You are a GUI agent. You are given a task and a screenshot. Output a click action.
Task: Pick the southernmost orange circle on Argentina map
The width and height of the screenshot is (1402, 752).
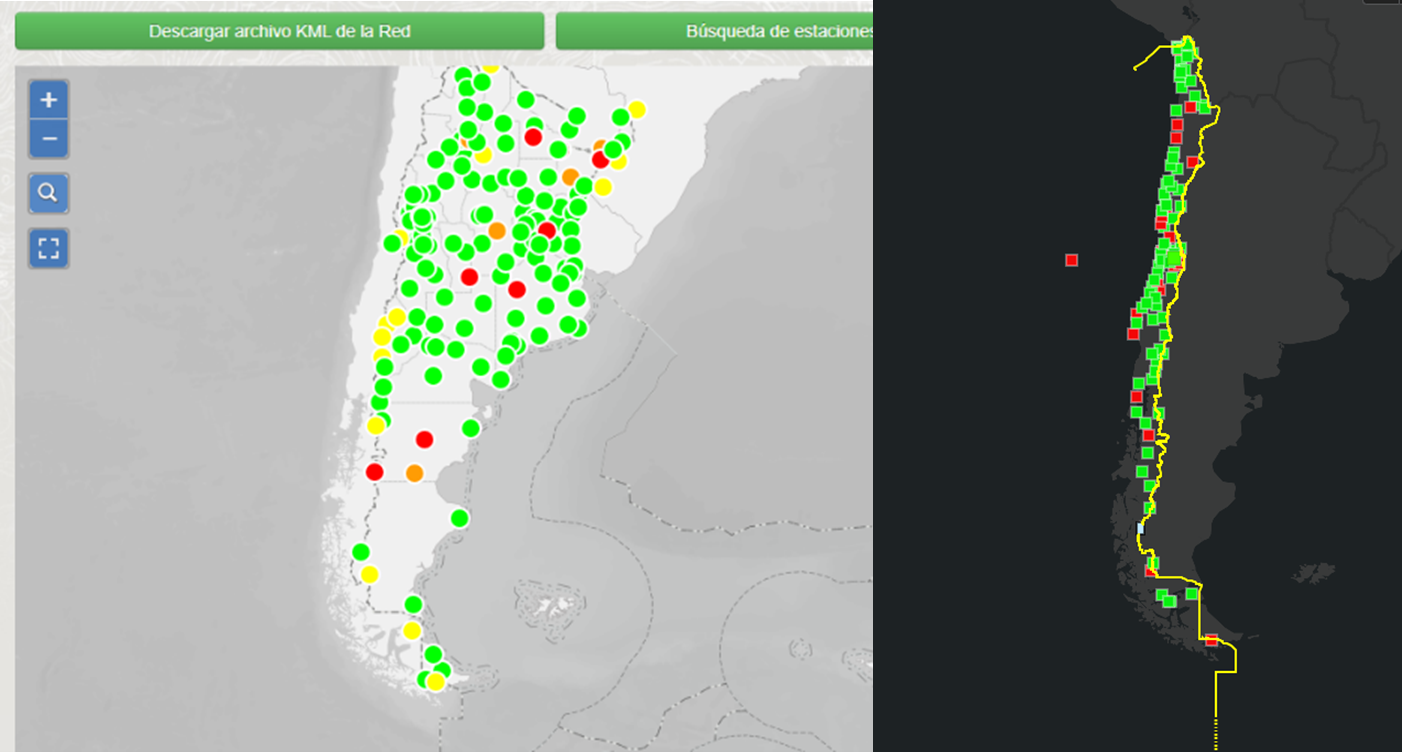[x=415, y=472]
